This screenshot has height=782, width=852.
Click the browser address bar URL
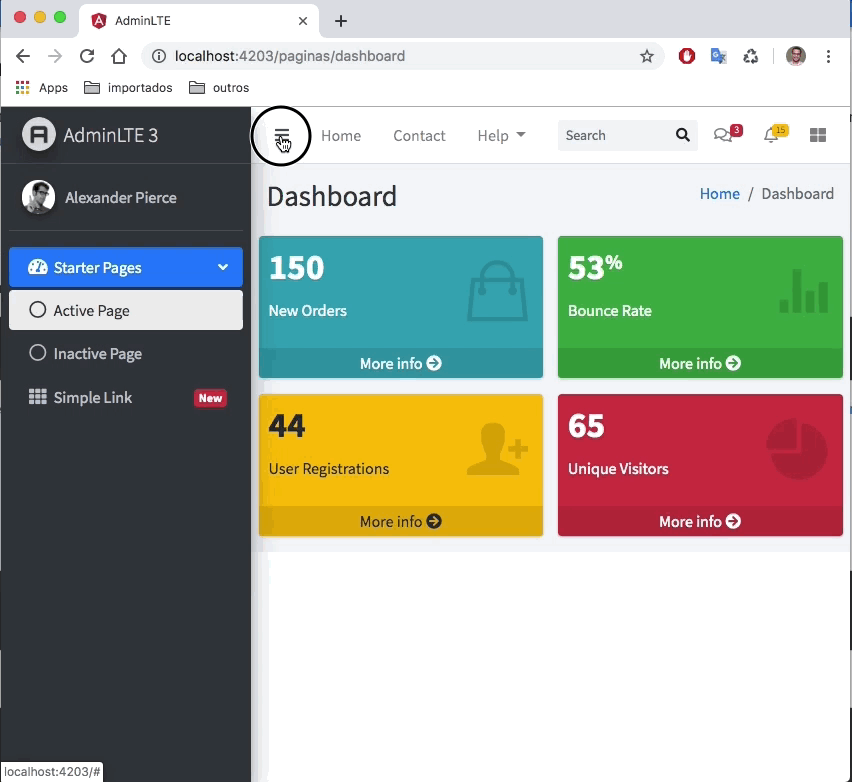point(290,56)
